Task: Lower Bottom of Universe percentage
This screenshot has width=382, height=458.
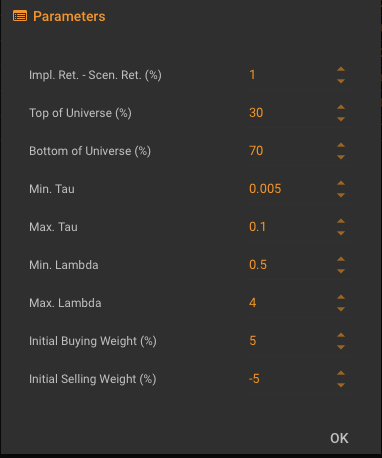Action: (341, 157)
